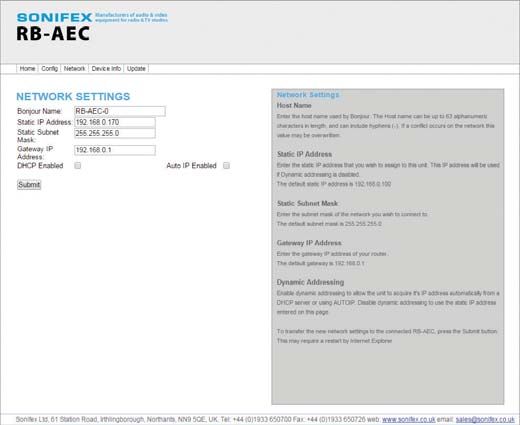Click the Bonjour Name label
This screenshot has height=425, width=520.
39,111
